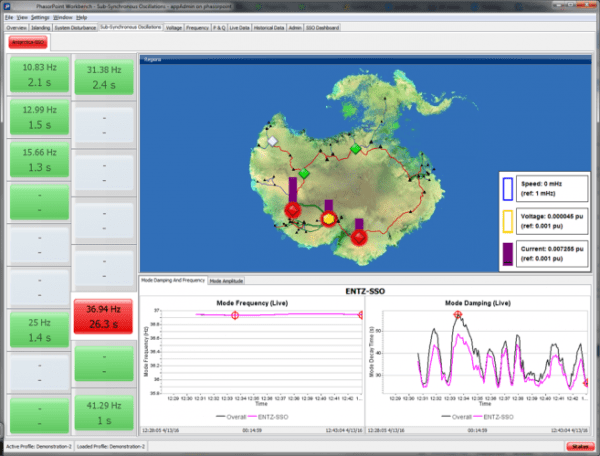Switch to the Admin tab
The width and height of the screenshot is (600, 456).
point(295,28)
